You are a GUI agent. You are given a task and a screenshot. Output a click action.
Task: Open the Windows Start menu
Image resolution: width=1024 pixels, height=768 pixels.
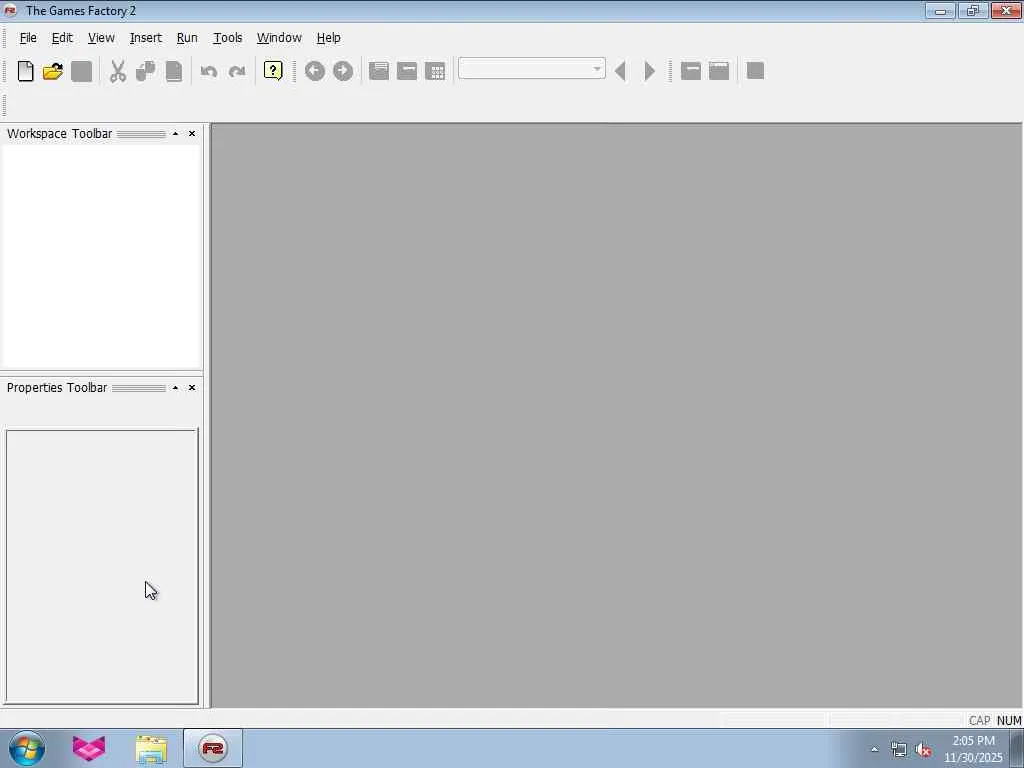coord(27,748)
